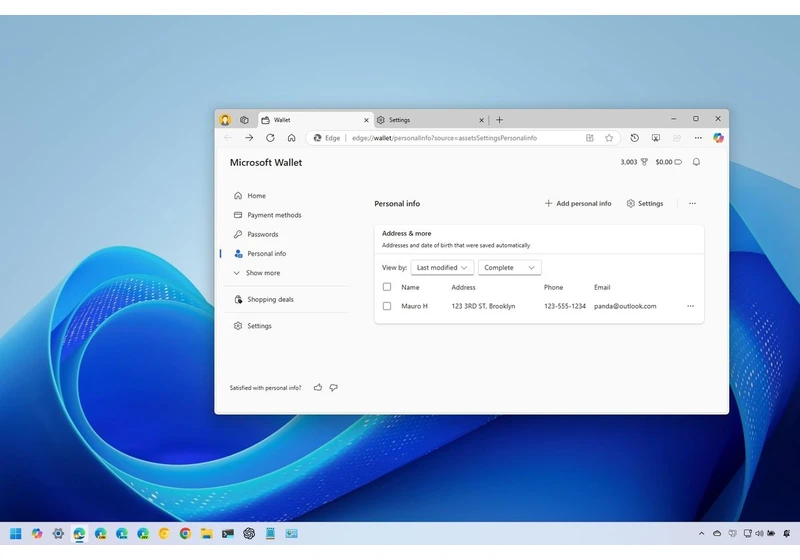800x560 pixels.
Task: Click Add personal info button
Action: (x=578, y=203)
